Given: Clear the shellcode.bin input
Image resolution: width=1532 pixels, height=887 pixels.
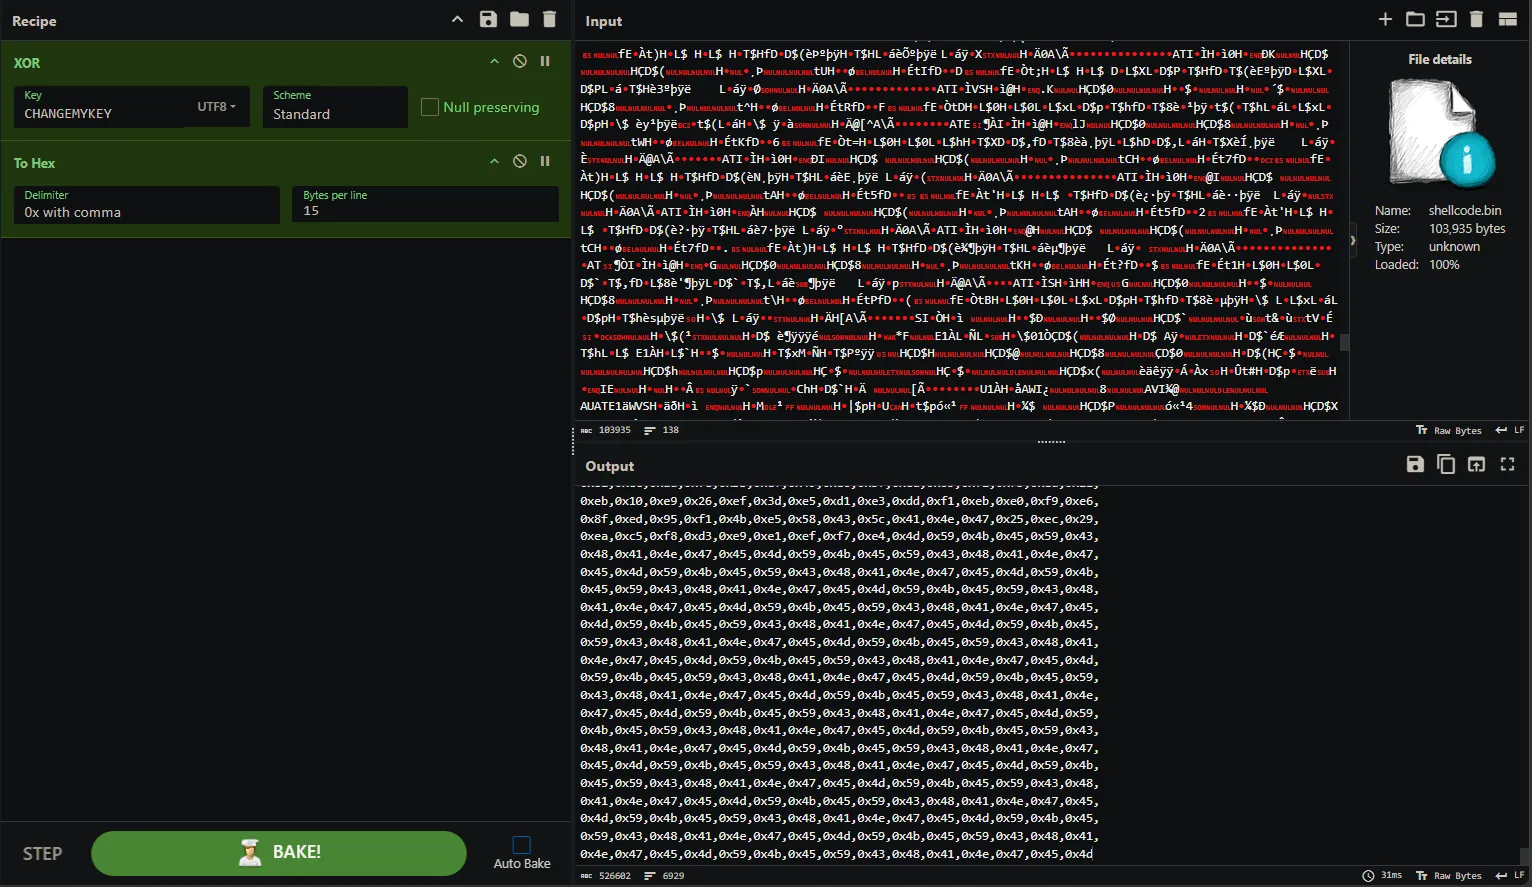Looking at the screenshot, I should pyautogui.click(x=1477, y=19).
